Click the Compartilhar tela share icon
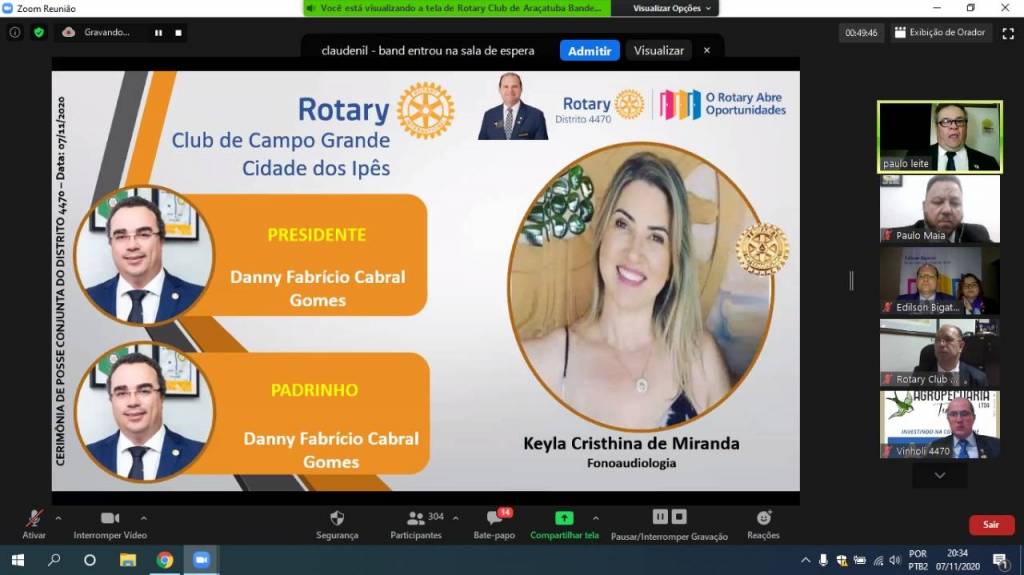 pos(564,518)
